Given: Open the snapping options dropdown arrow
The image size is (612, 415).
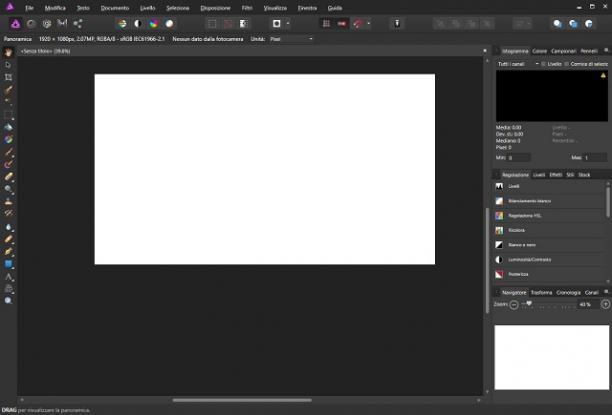Looking at the screenshot, I should [369, 24].
